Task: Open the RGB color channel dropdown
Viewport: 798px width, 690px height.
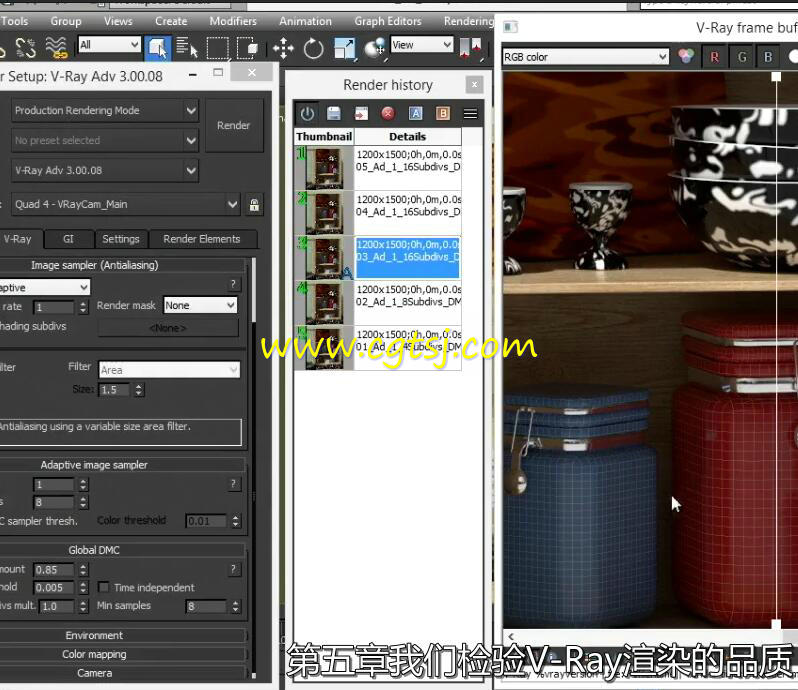Action: (585, 56)
